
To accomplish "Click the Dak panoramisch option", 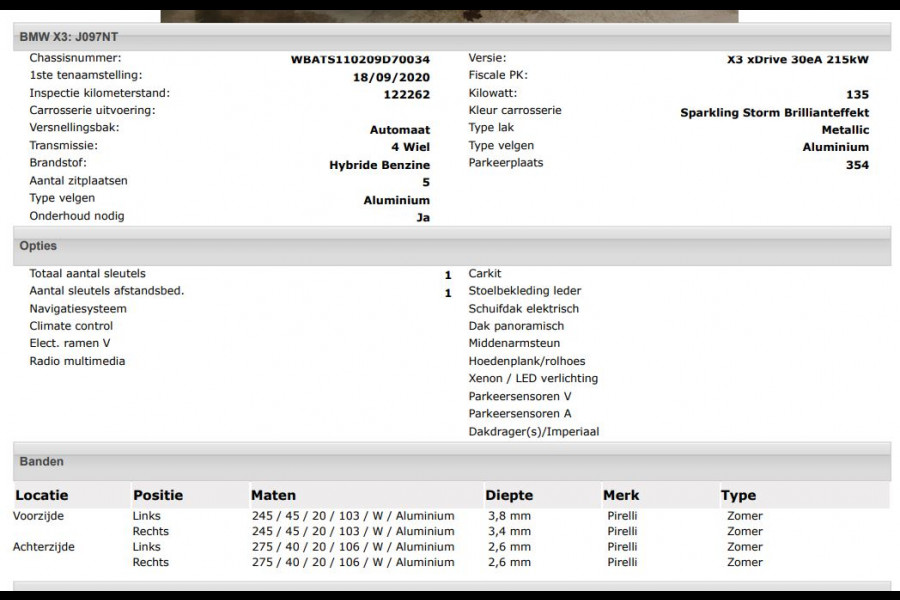I will [x=516, y=326].
